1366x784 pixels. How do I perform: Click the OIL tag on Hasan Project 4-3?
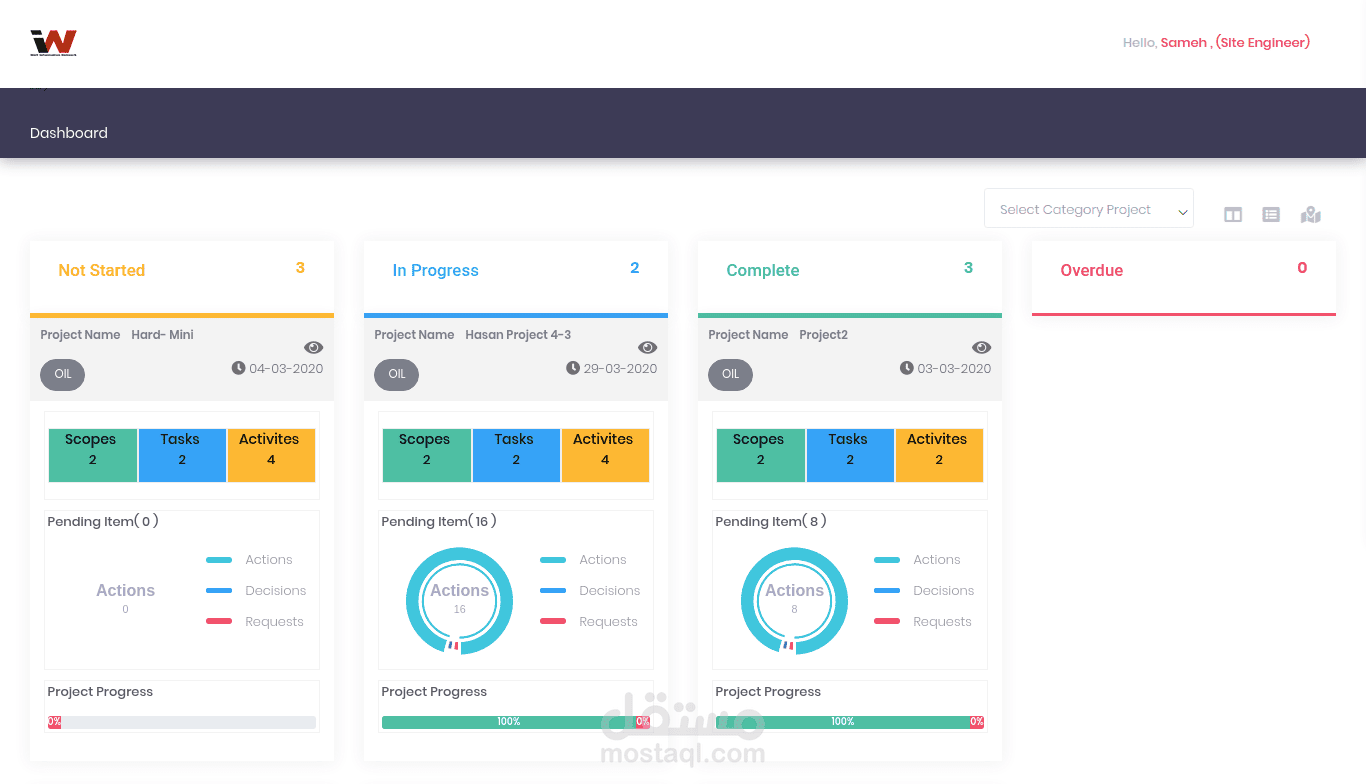click(397, 374)
